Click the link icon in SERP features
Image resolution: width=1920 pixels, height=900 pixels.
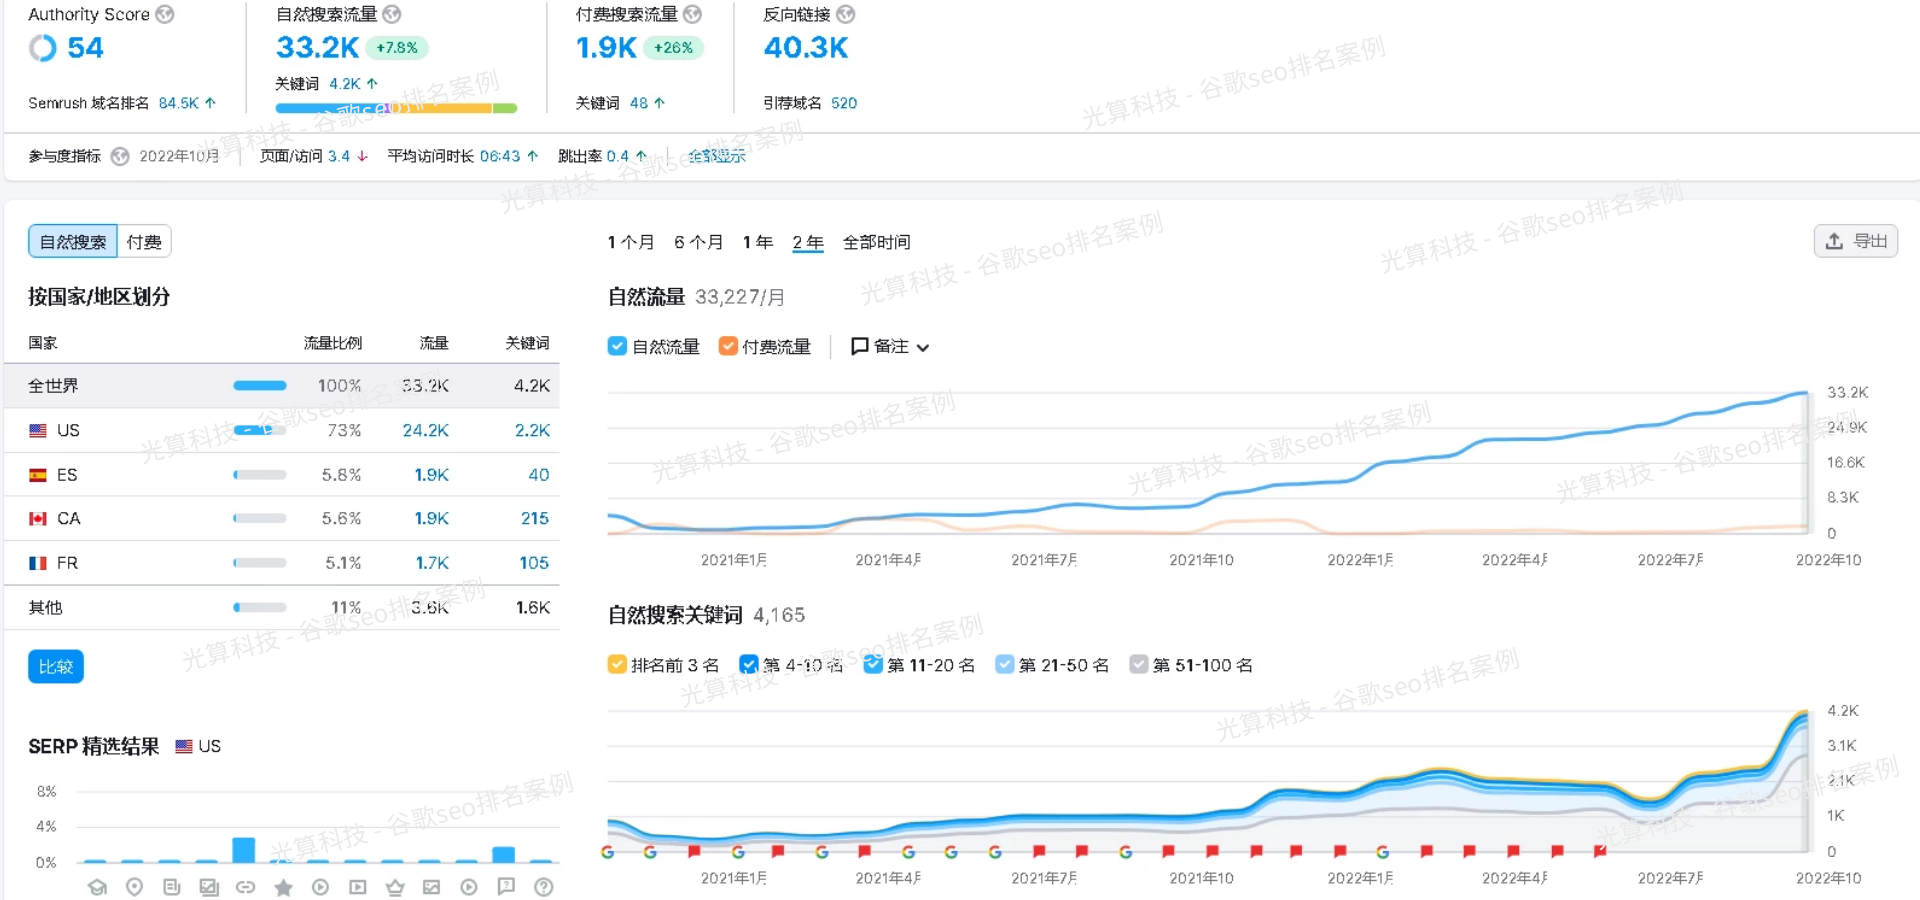click(x=246, y=887)
